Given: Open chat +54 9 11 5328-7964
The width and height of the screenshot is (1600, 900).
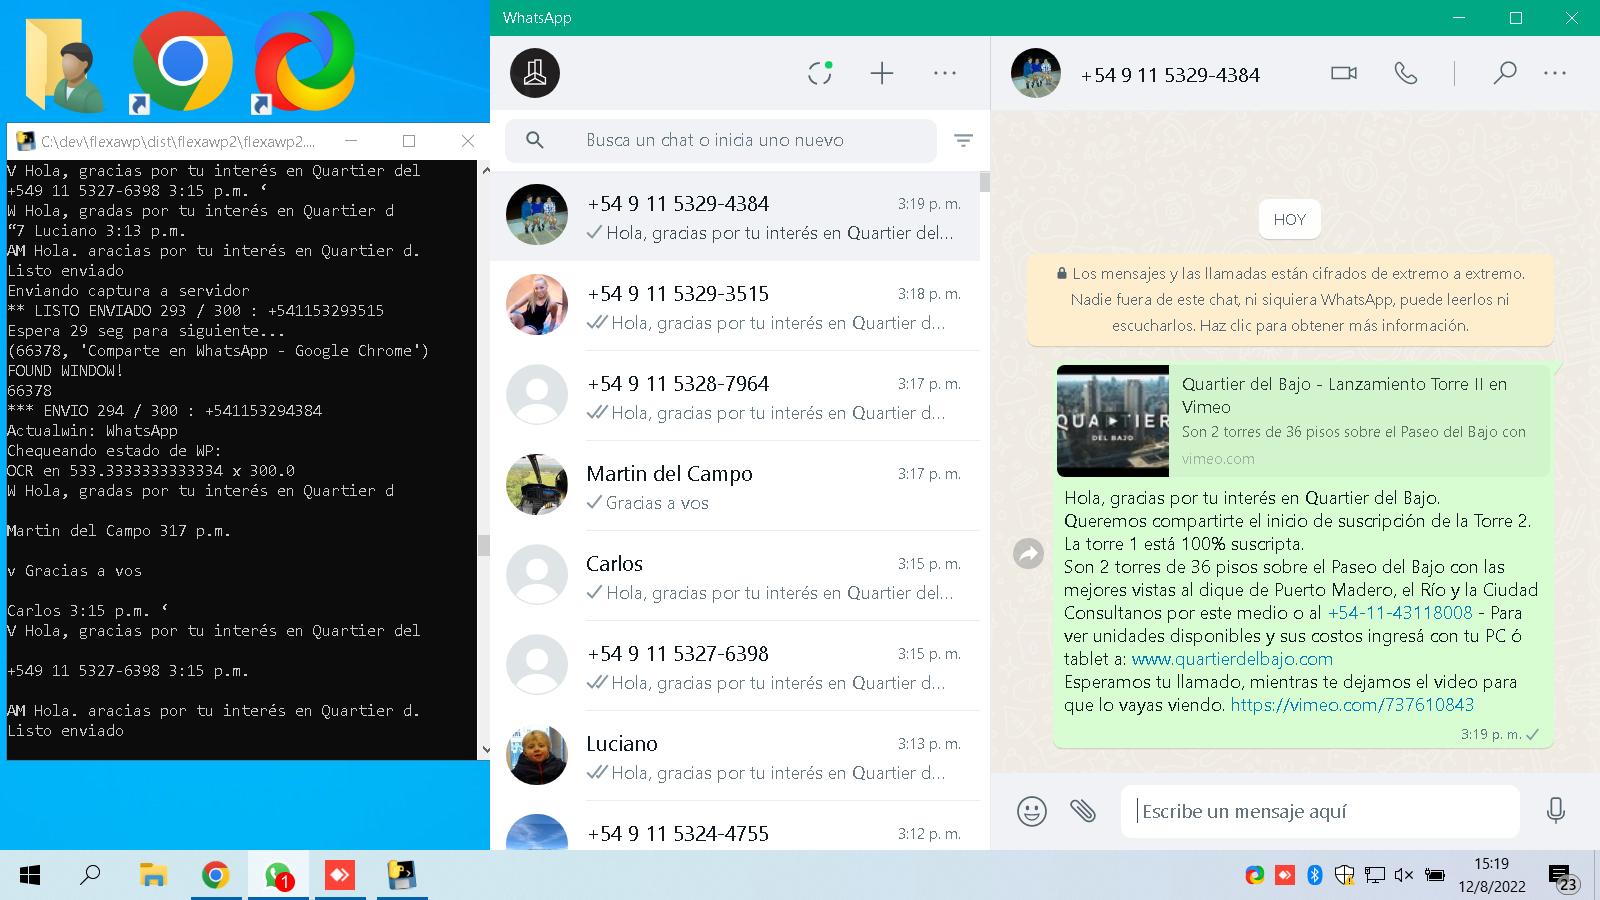Looking at the screenshot, I should coord(735,396).
